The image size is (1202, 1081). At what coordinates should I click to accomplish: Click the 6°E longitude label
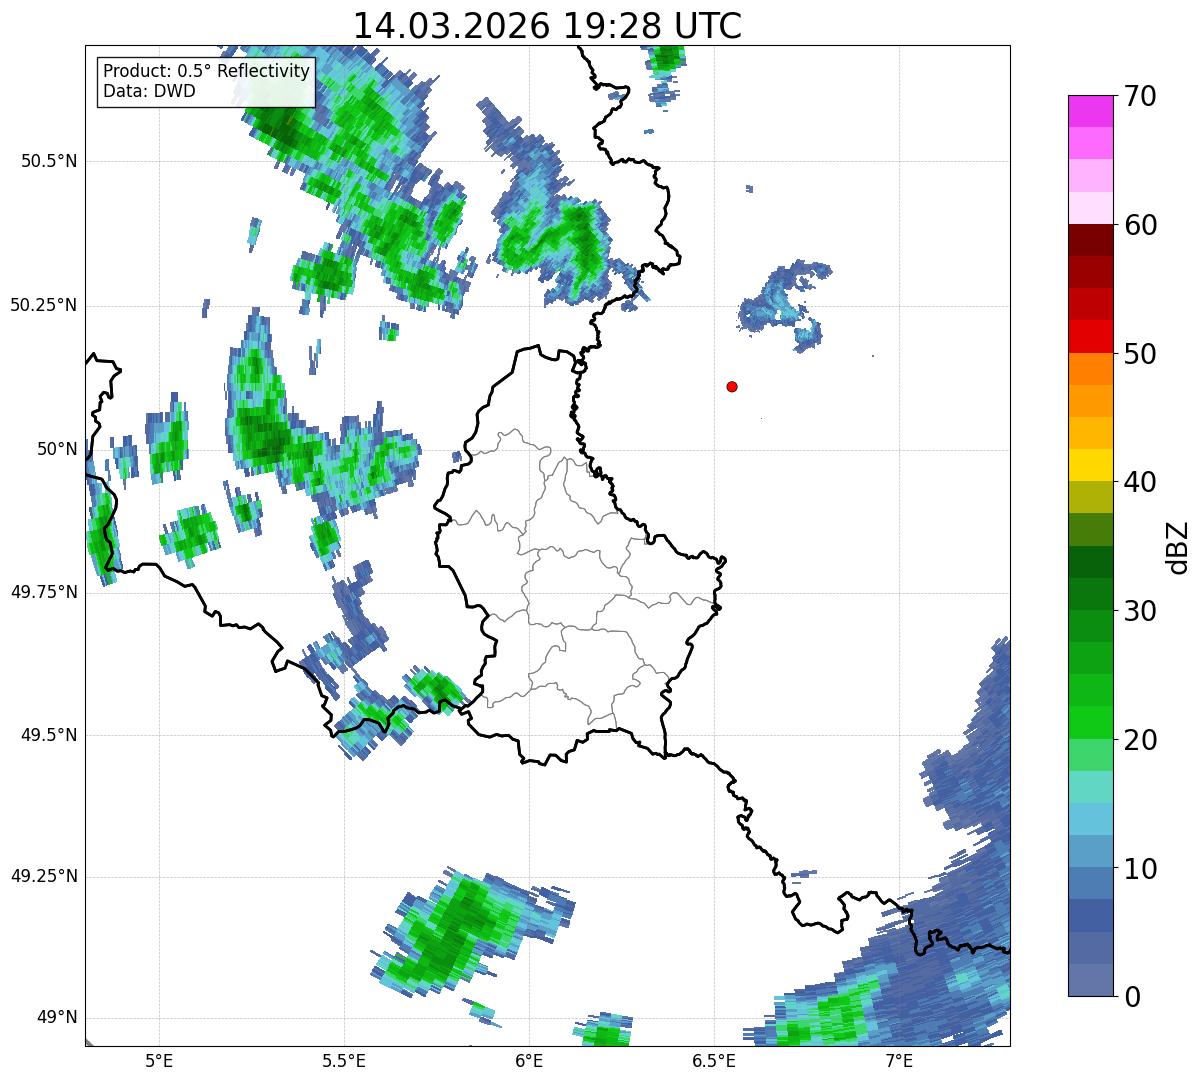[x=529, y=1060]
